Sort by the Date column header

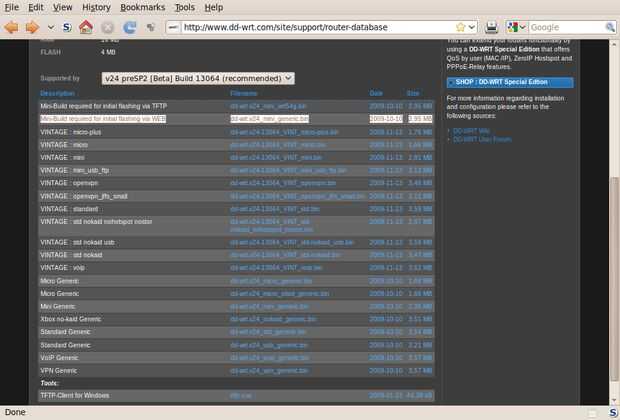(376, 93)
